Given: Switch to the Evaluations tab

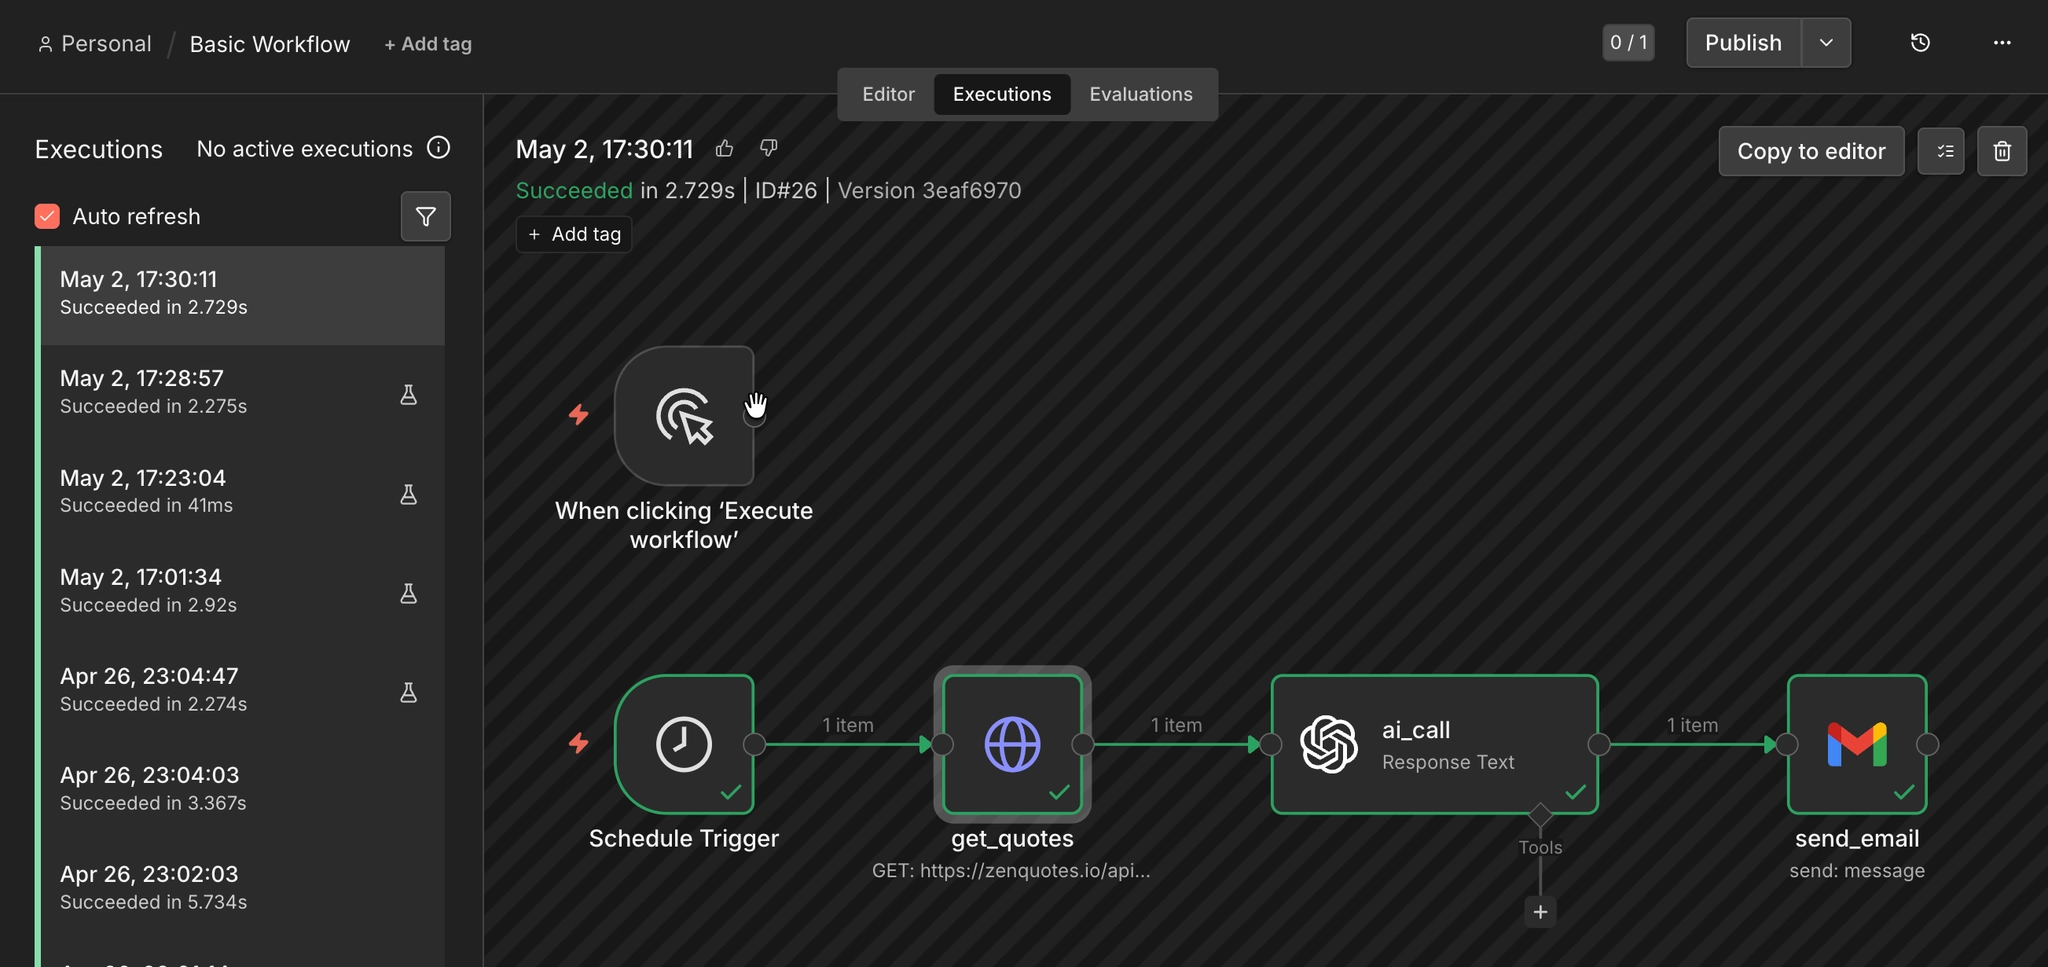Looking at the screenshot, I should click(1141, 94).
